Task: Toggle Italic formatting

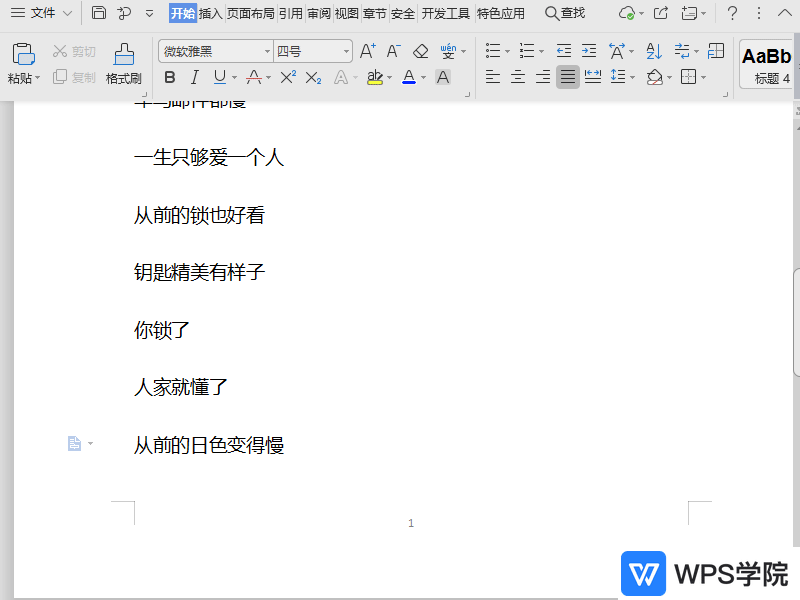Action: pyautogui.click(x=194, y=78)
